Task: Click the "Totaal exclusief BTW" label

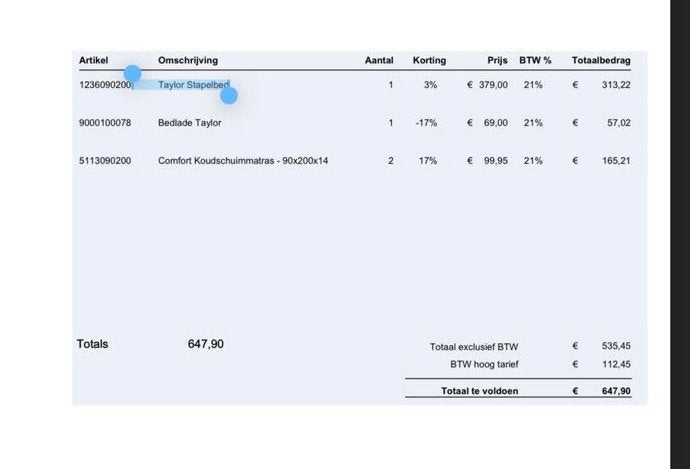Action: 474,347
